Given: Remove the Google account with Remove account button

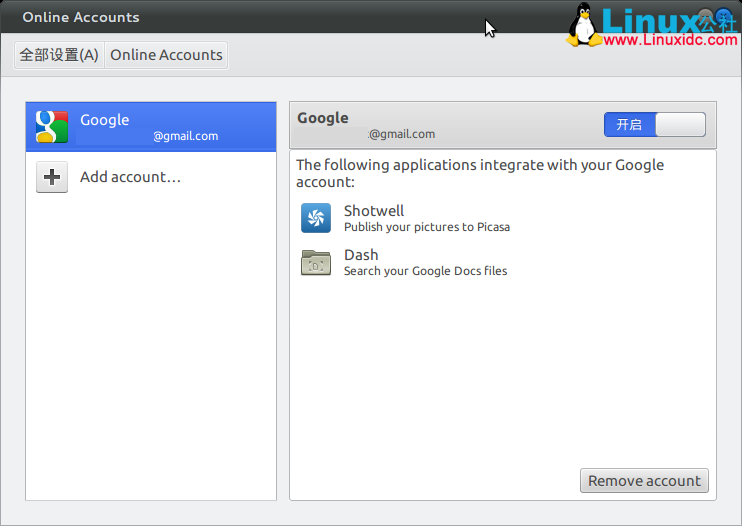Looking at the screenshot, I should coord(644,481).
